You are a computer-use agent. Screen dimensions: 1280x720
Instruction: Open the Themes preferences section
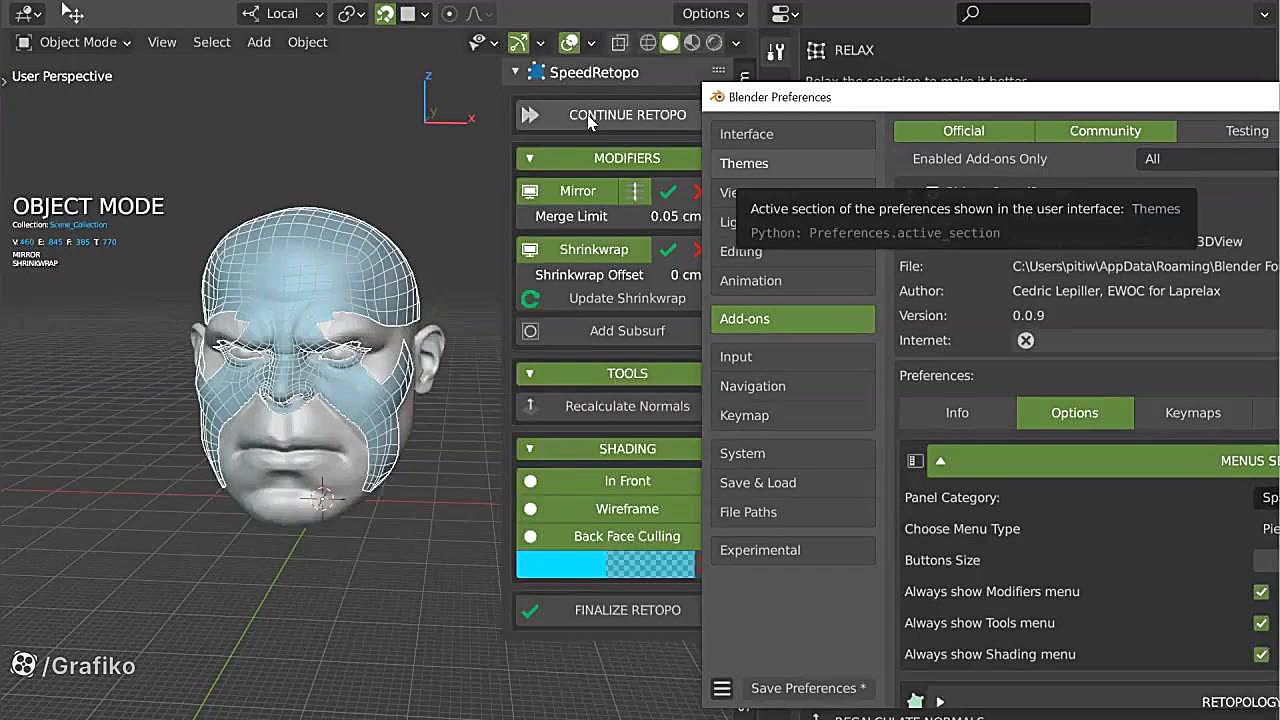(x=793, y=163)
